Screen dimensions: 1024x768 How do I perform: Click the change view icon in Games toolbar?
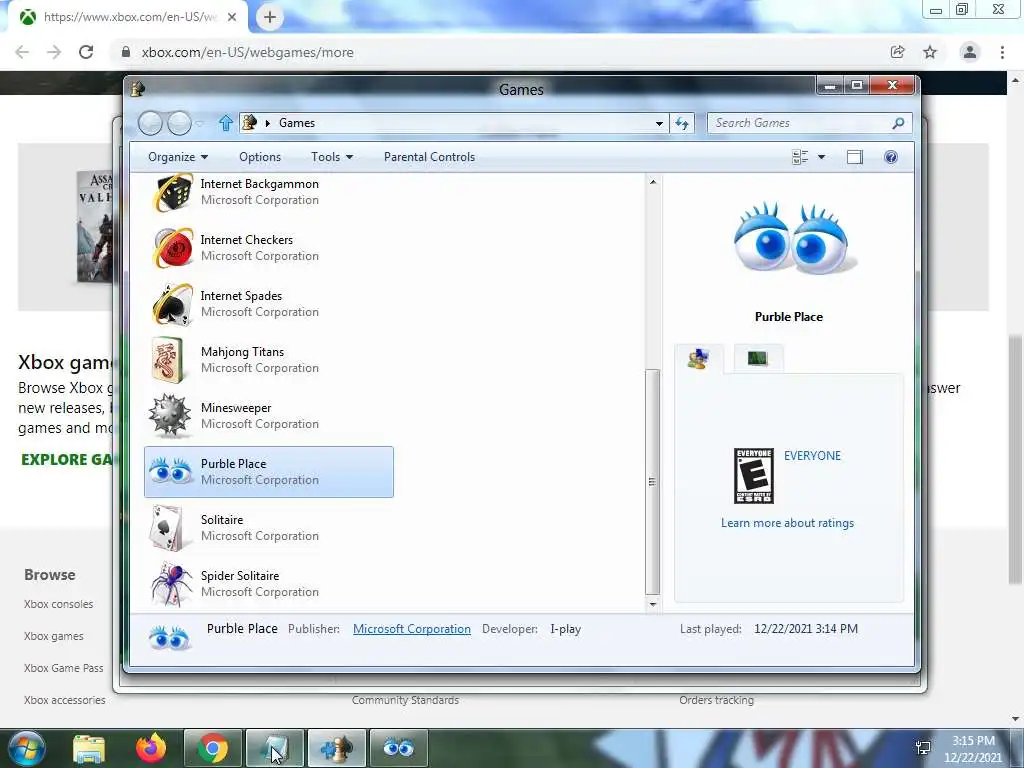800,157
